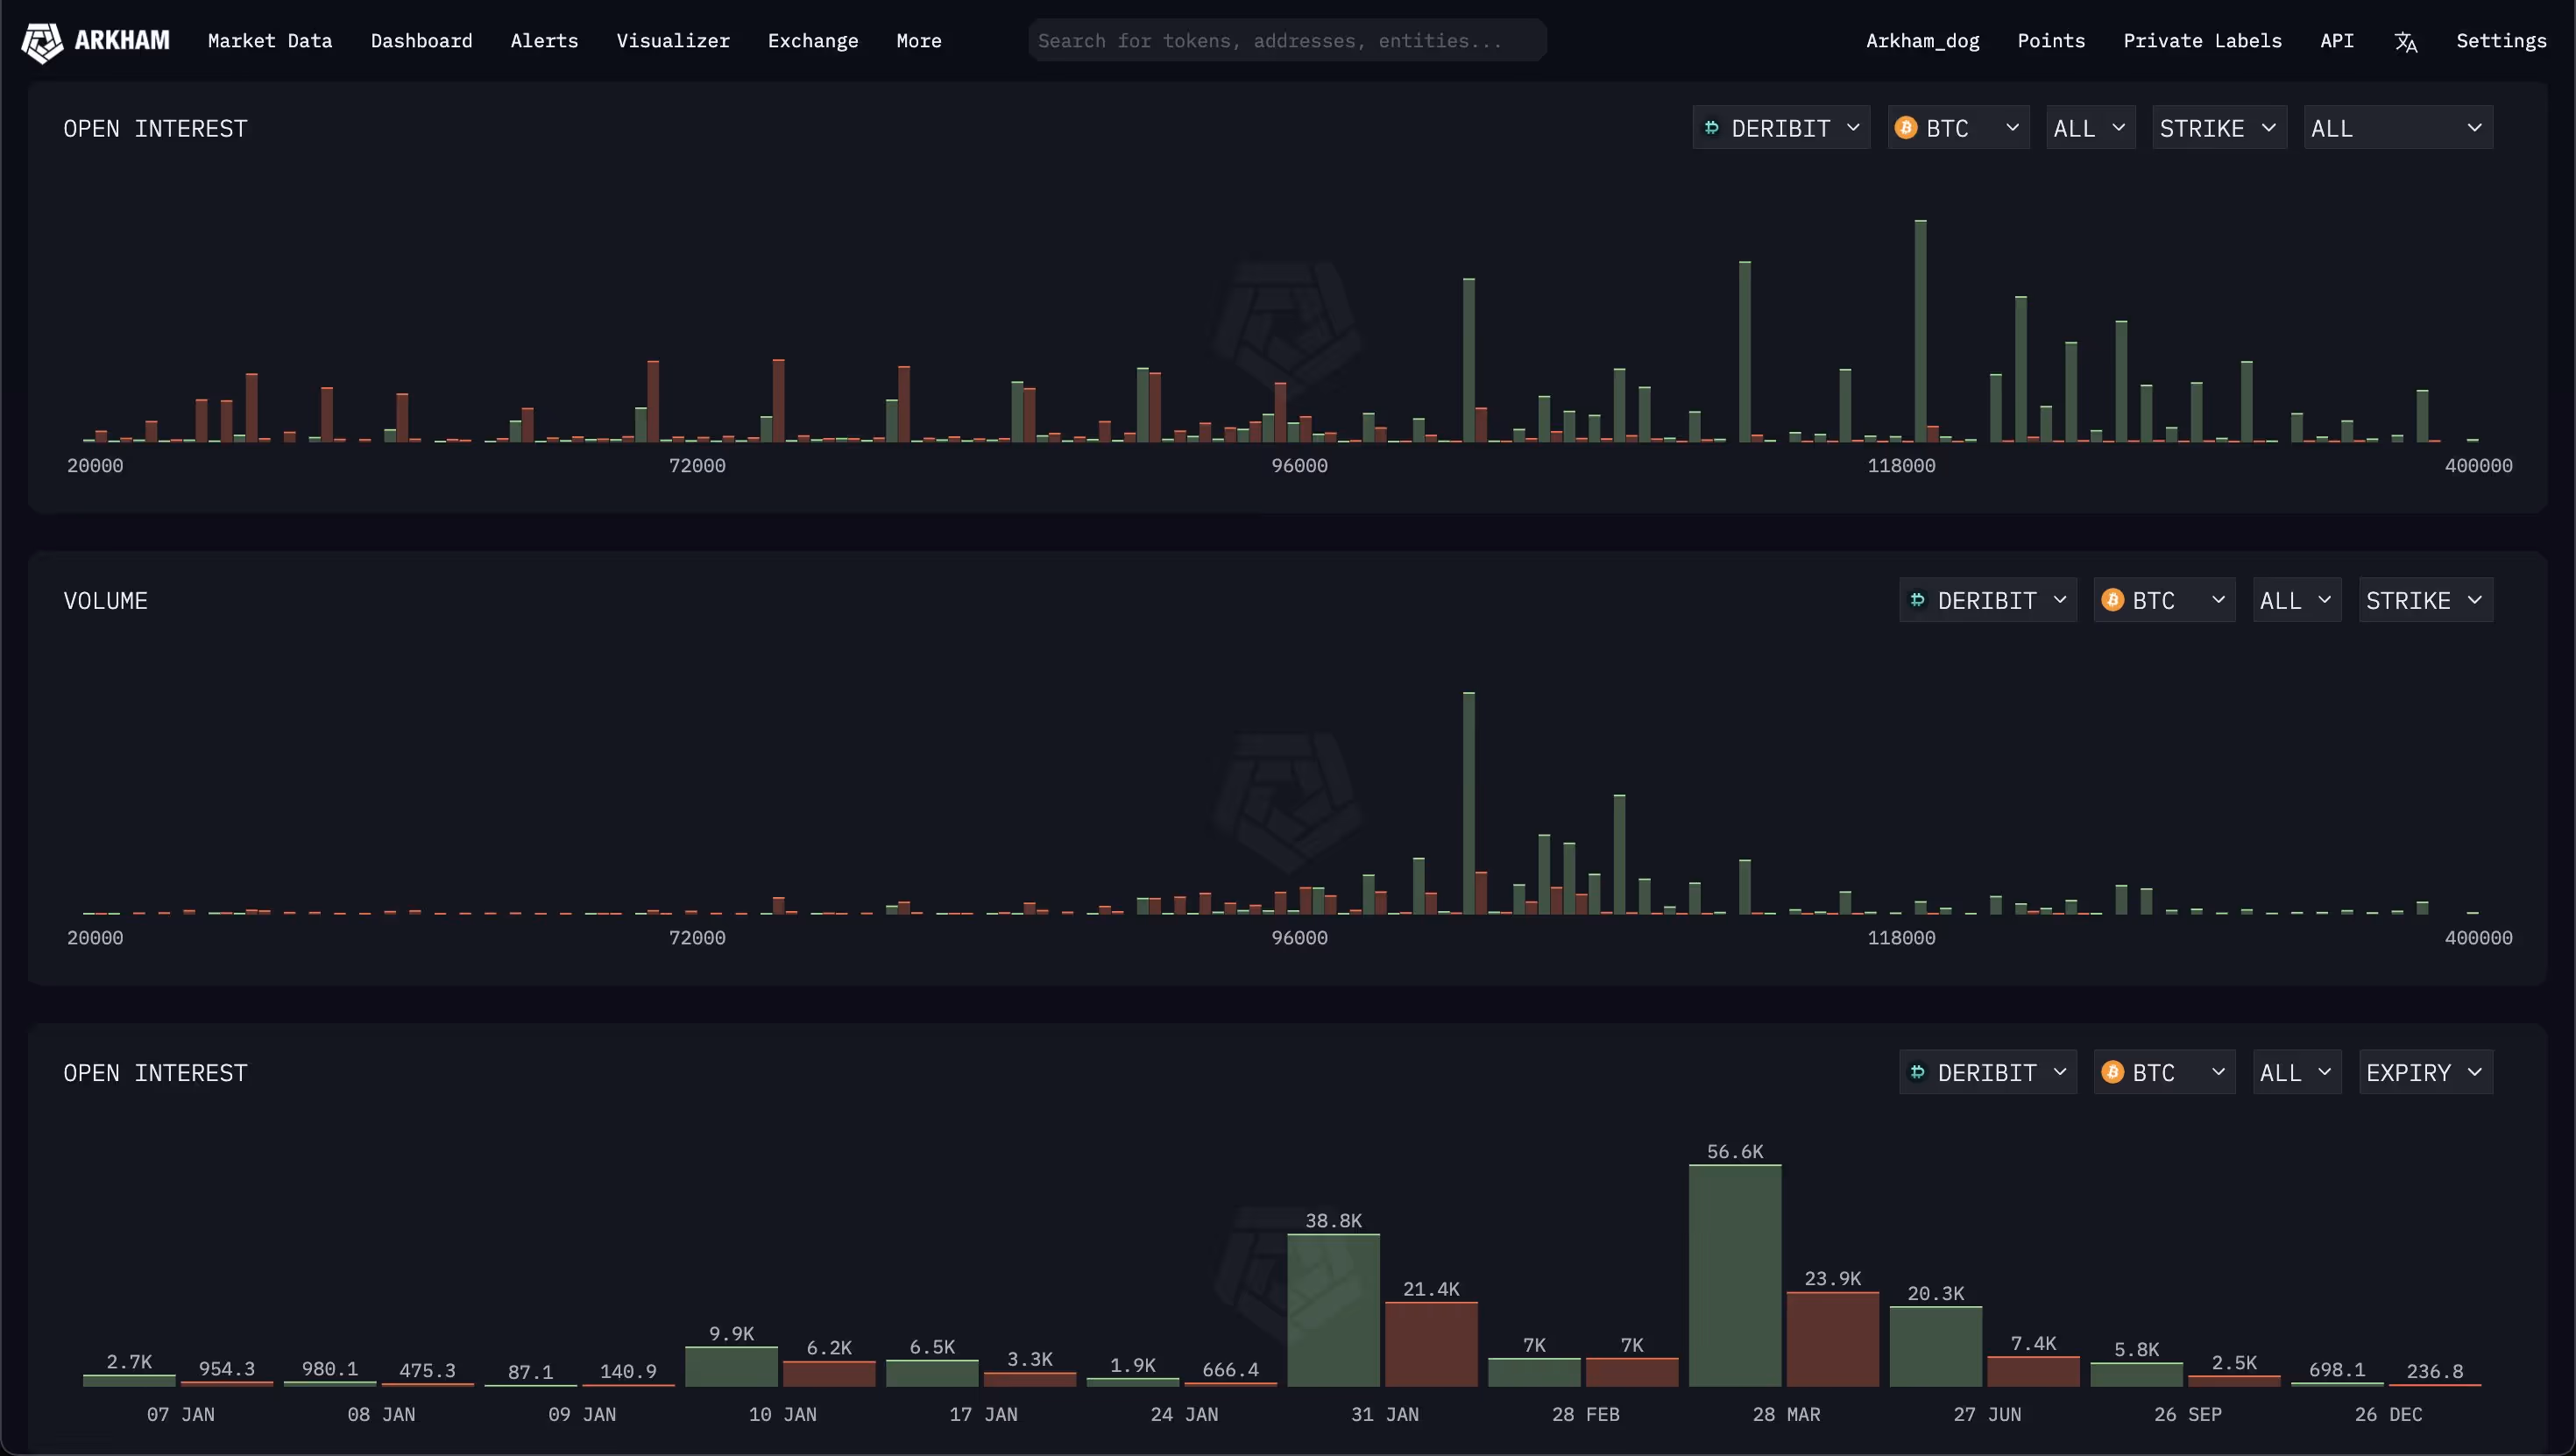Image resolution: width=2576 pixels, height=1456 pixels.
Task: Click Private Labels link
Action: coord(2202,41)
